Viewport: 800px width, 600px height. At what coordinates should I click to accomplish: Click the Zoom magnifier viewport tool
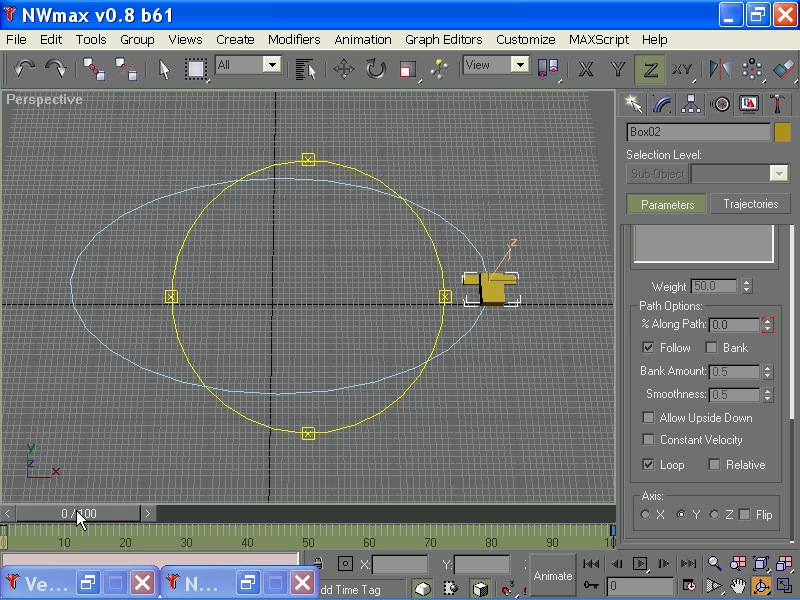tap(714, 564)
